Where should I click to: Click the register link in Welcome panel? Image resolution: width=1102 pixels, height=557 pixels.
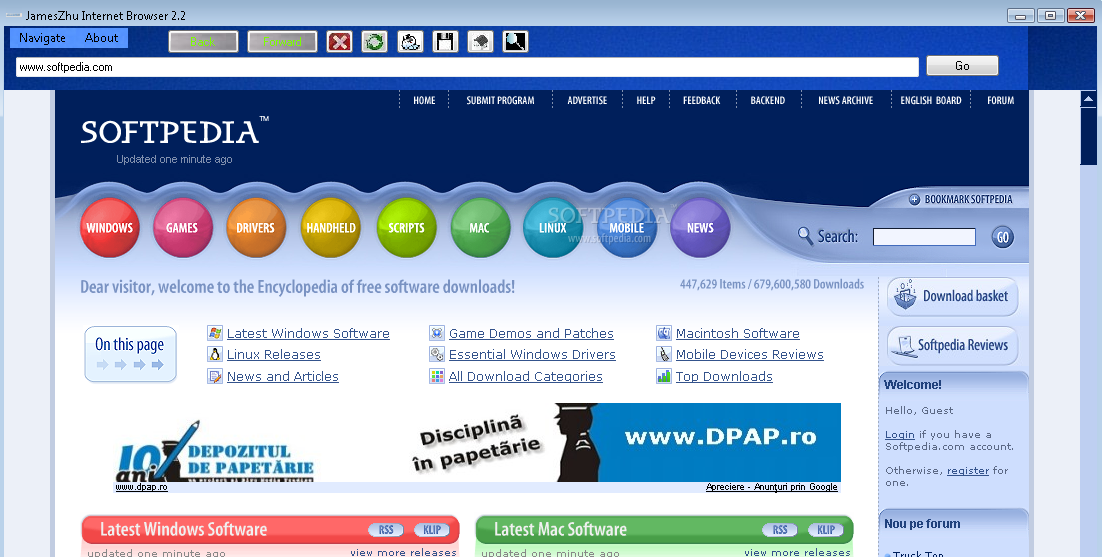968,471
